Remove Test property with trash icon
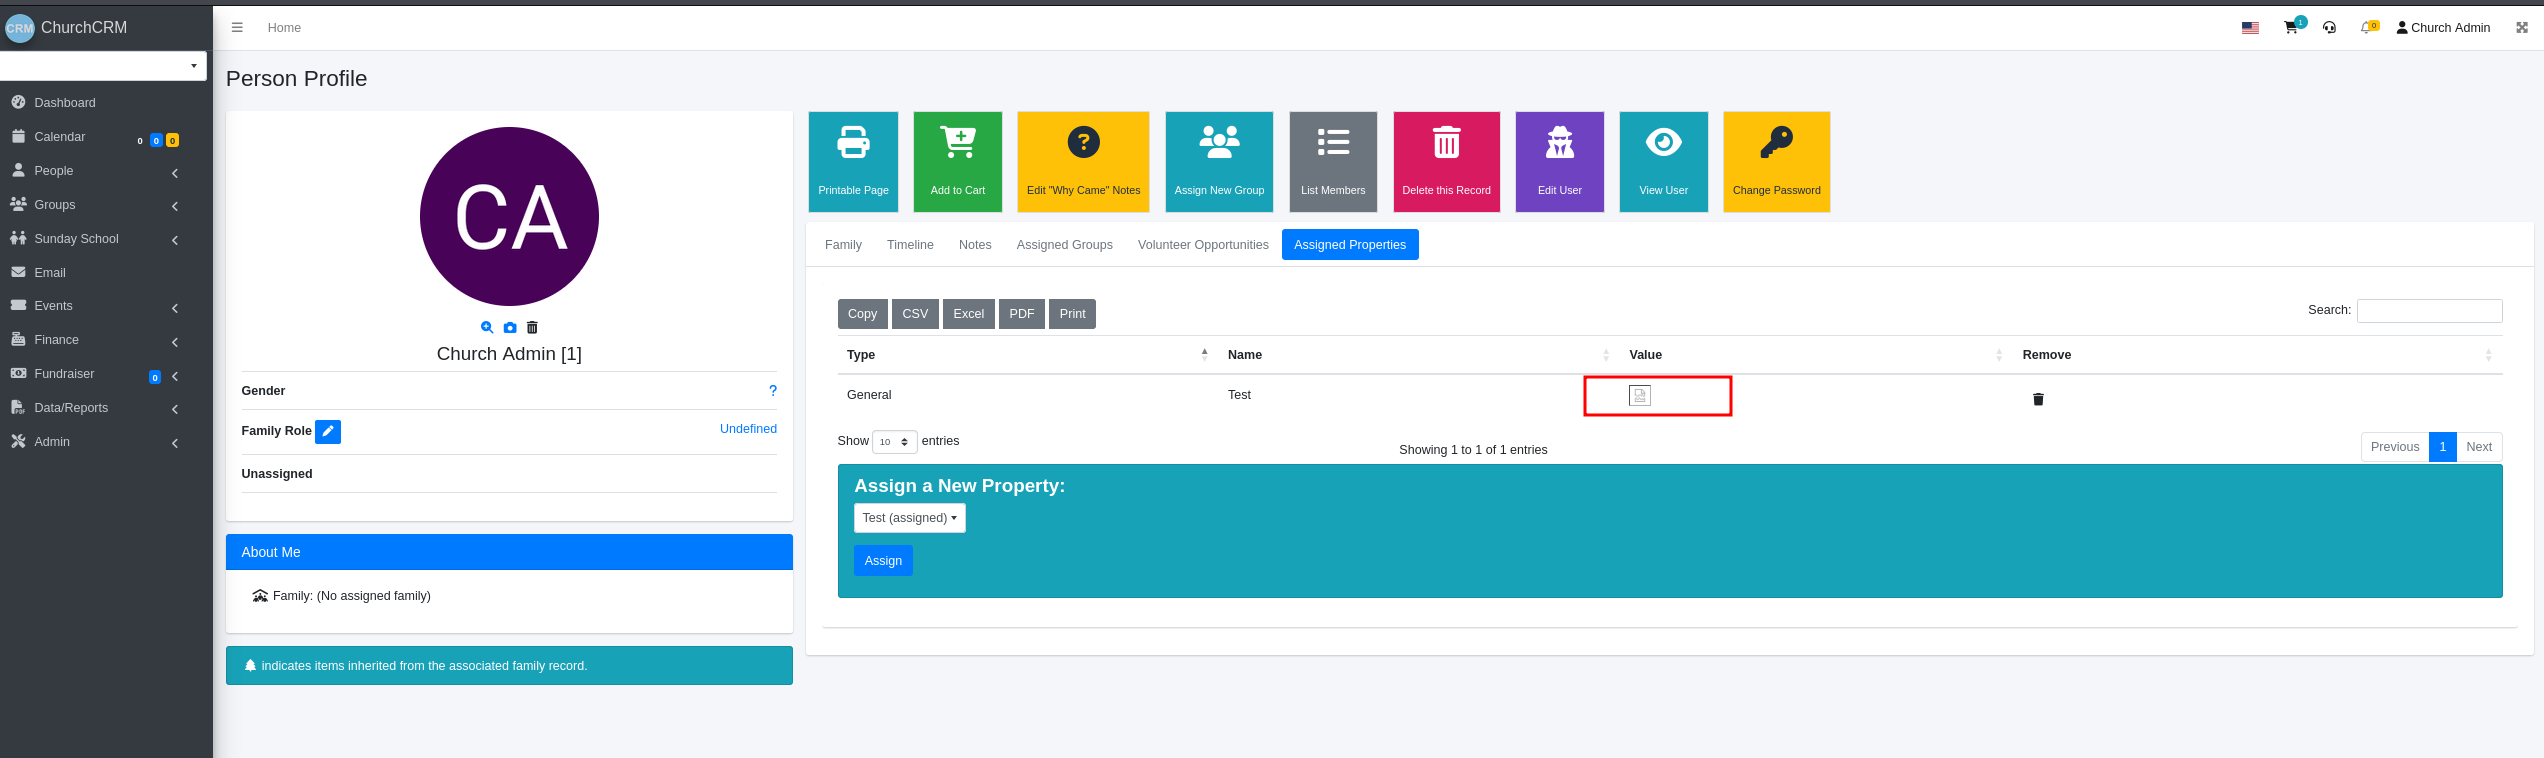This screenshot has width=2544, height=758. [2038, 399]
